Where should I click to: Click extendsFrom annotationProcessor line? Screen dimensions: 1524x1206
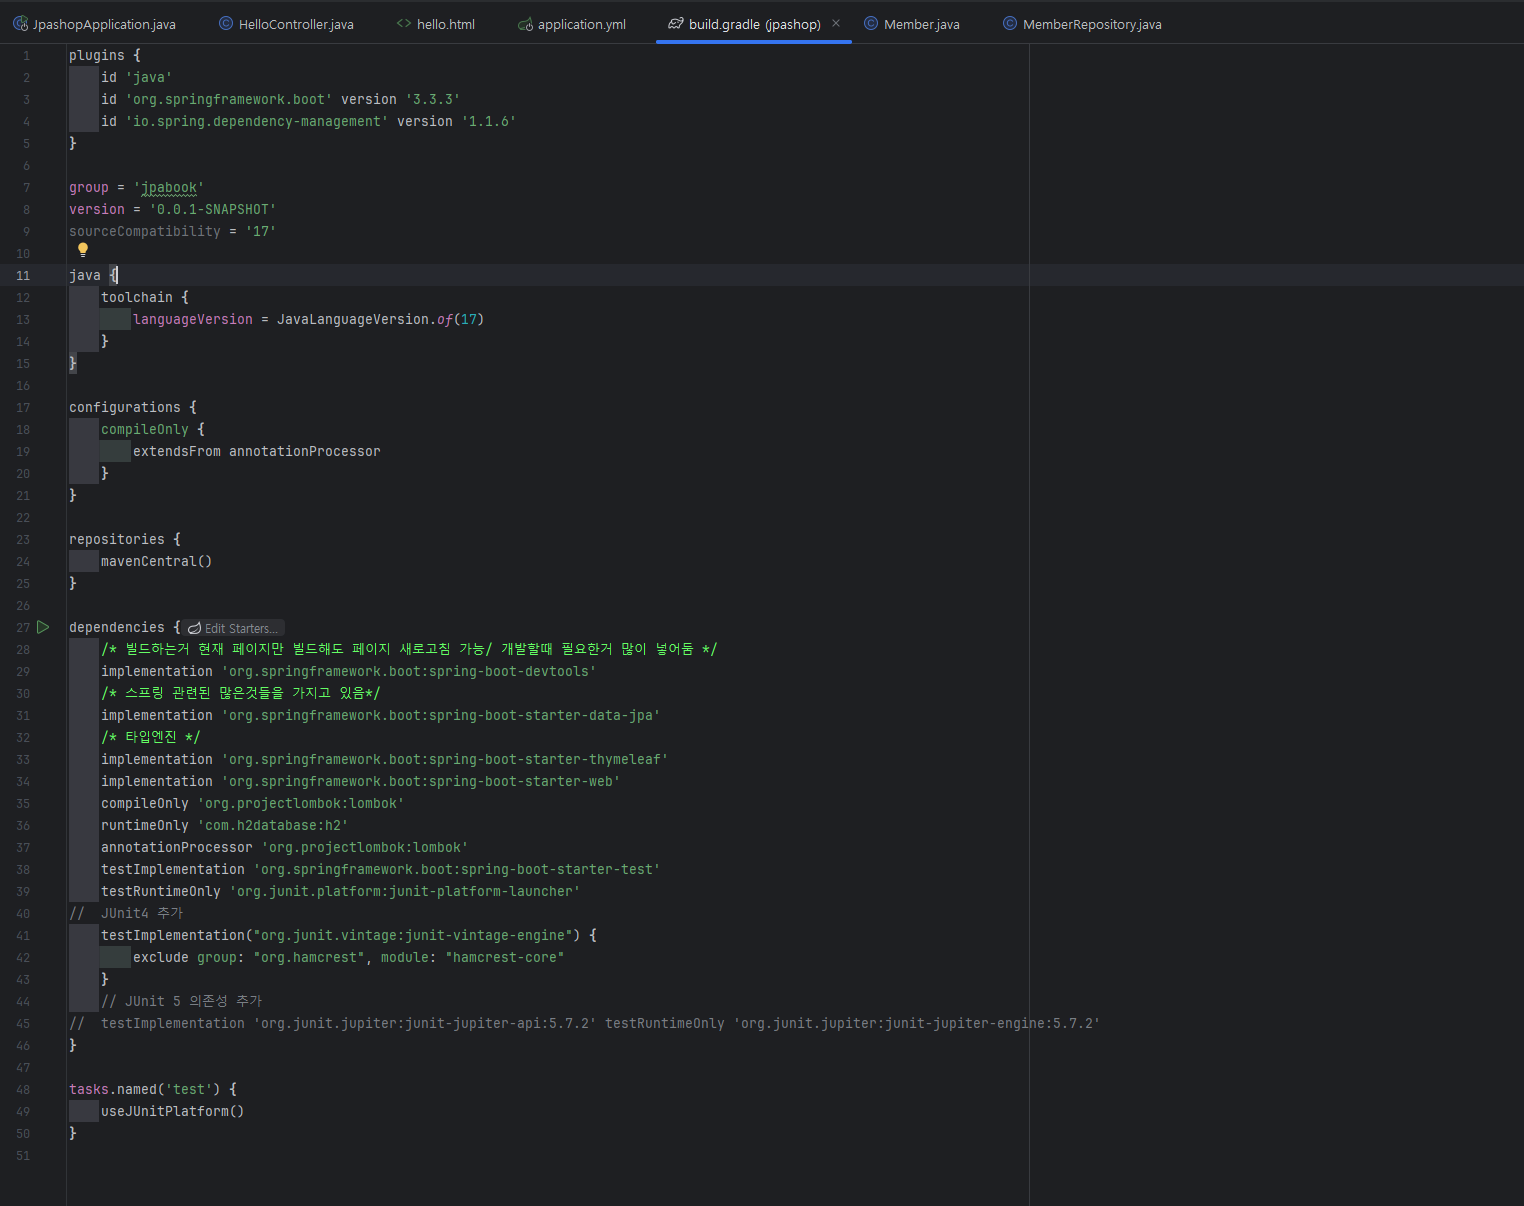257,451
